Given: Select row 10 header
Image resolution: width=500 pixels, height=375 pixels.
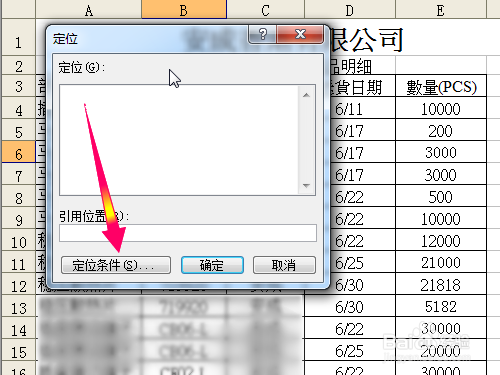Looking at the screenshot, I should pos(18,240).
